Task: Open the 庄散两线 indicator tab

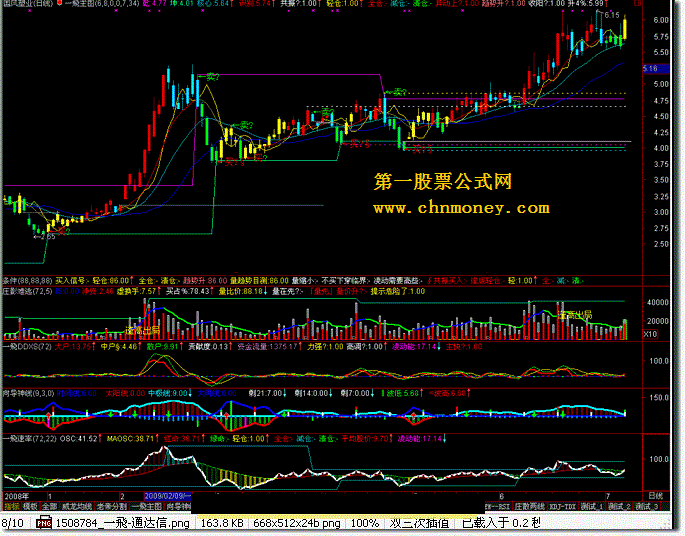Action: [529, 507]
